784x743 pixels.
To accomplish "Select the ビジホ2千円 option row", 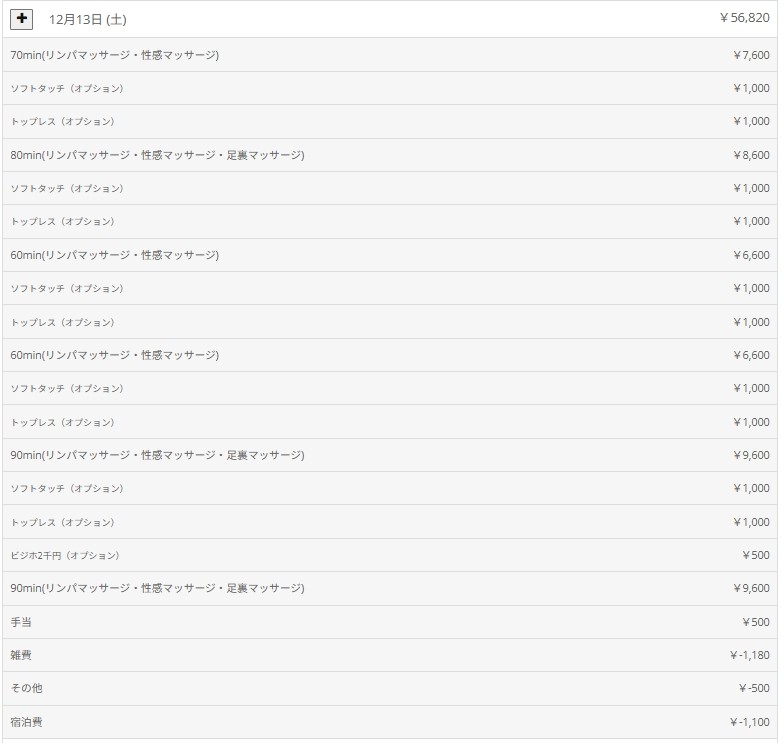I will [65, 555].
